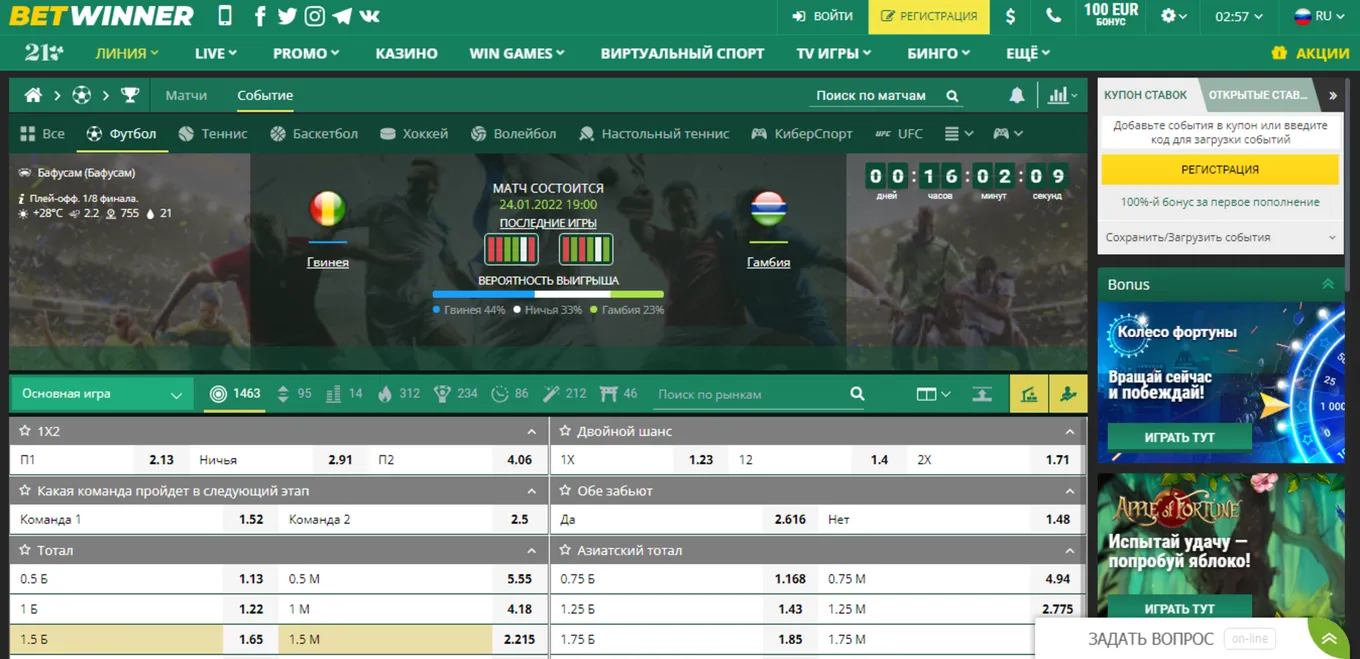
Task: Open the Гвинея team link
Action: click(328, 262)
